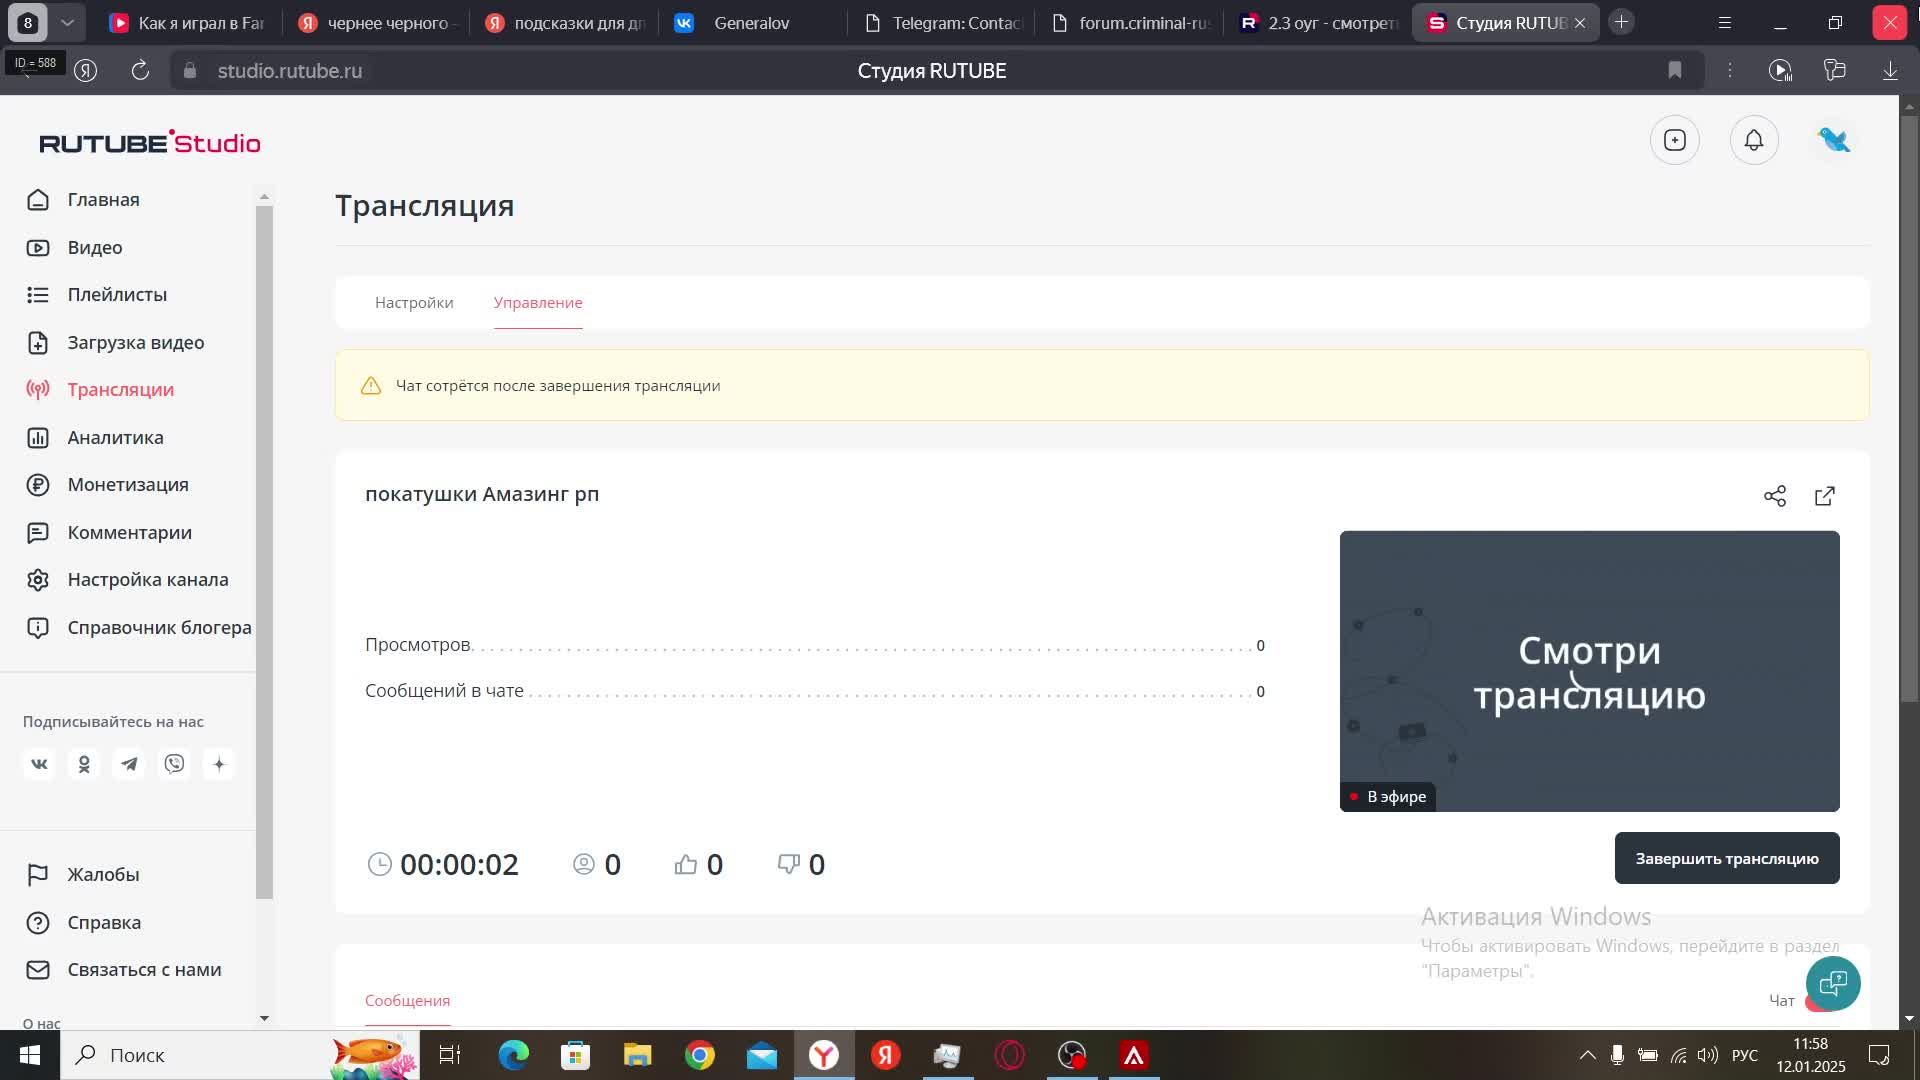Open the notifications bell
1920x1080 pixels.
point(1754,141)
